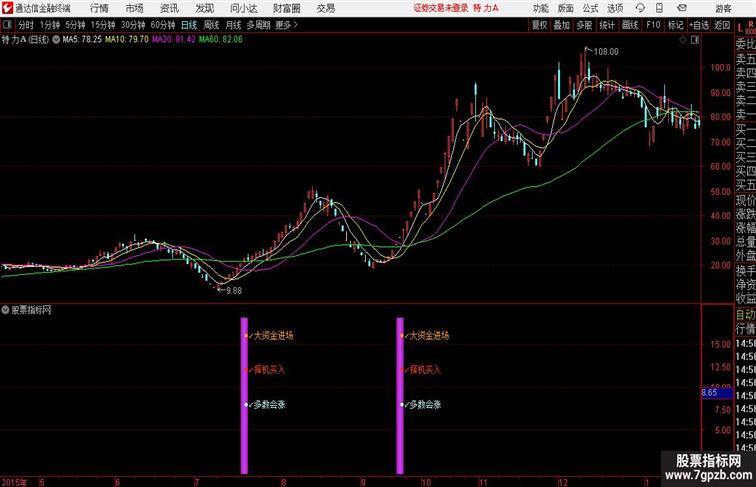Image resolution: width=756 pixels, height=487 pixels.
Task: Click the 游客 user account label
Action: 723,8
